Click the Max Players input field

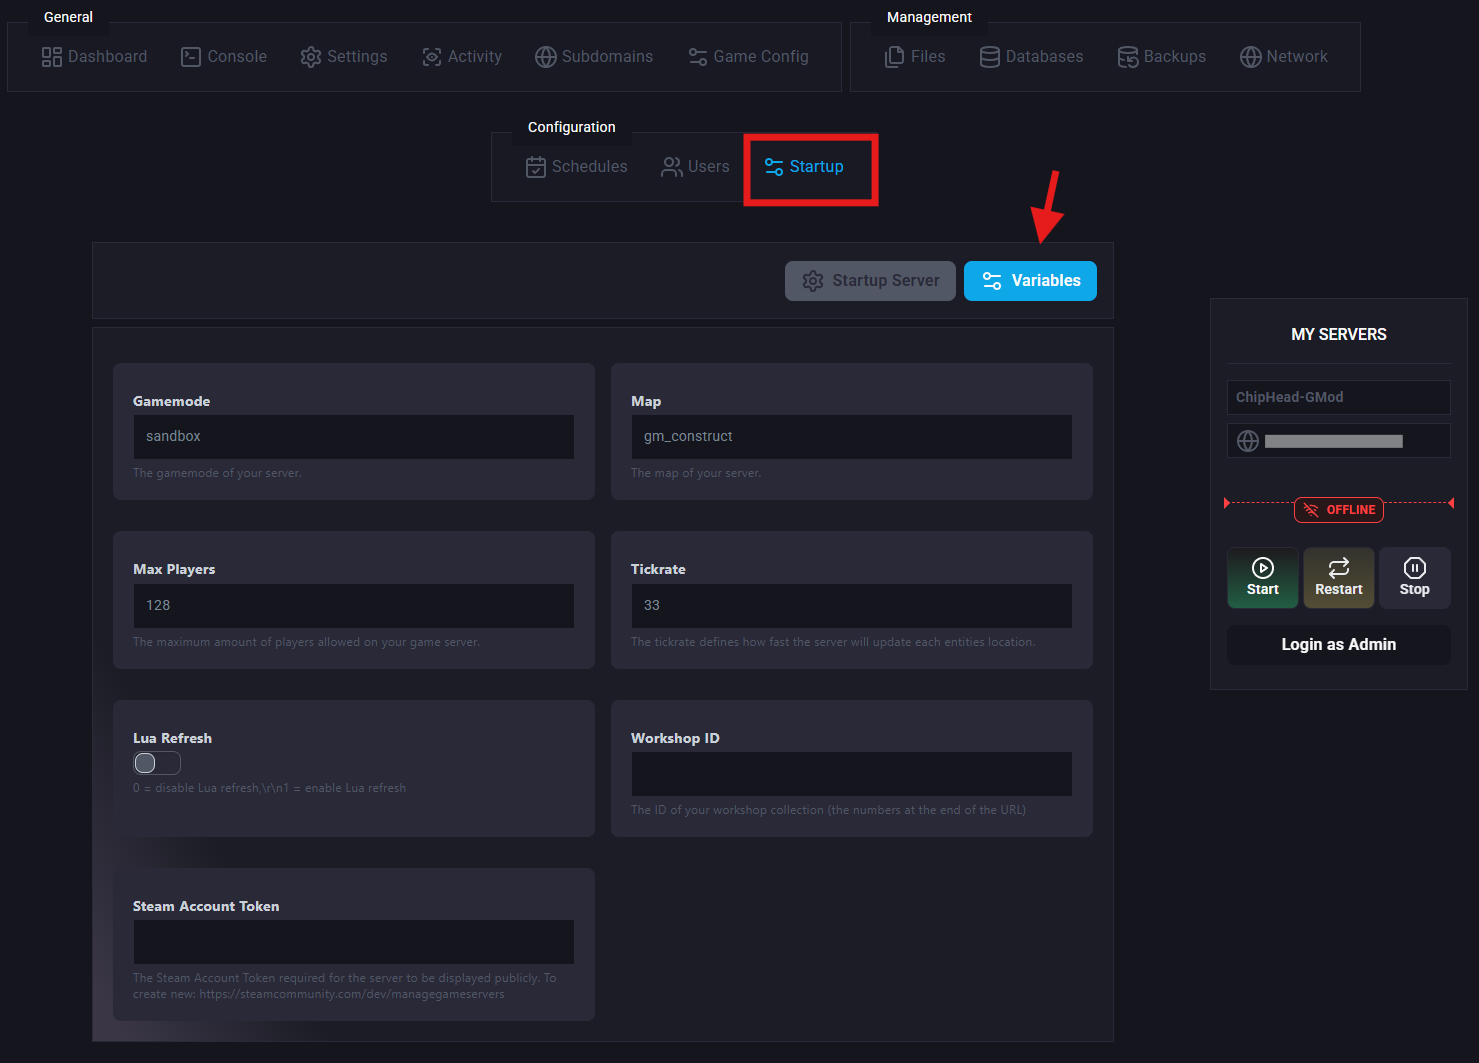point(354,606)
